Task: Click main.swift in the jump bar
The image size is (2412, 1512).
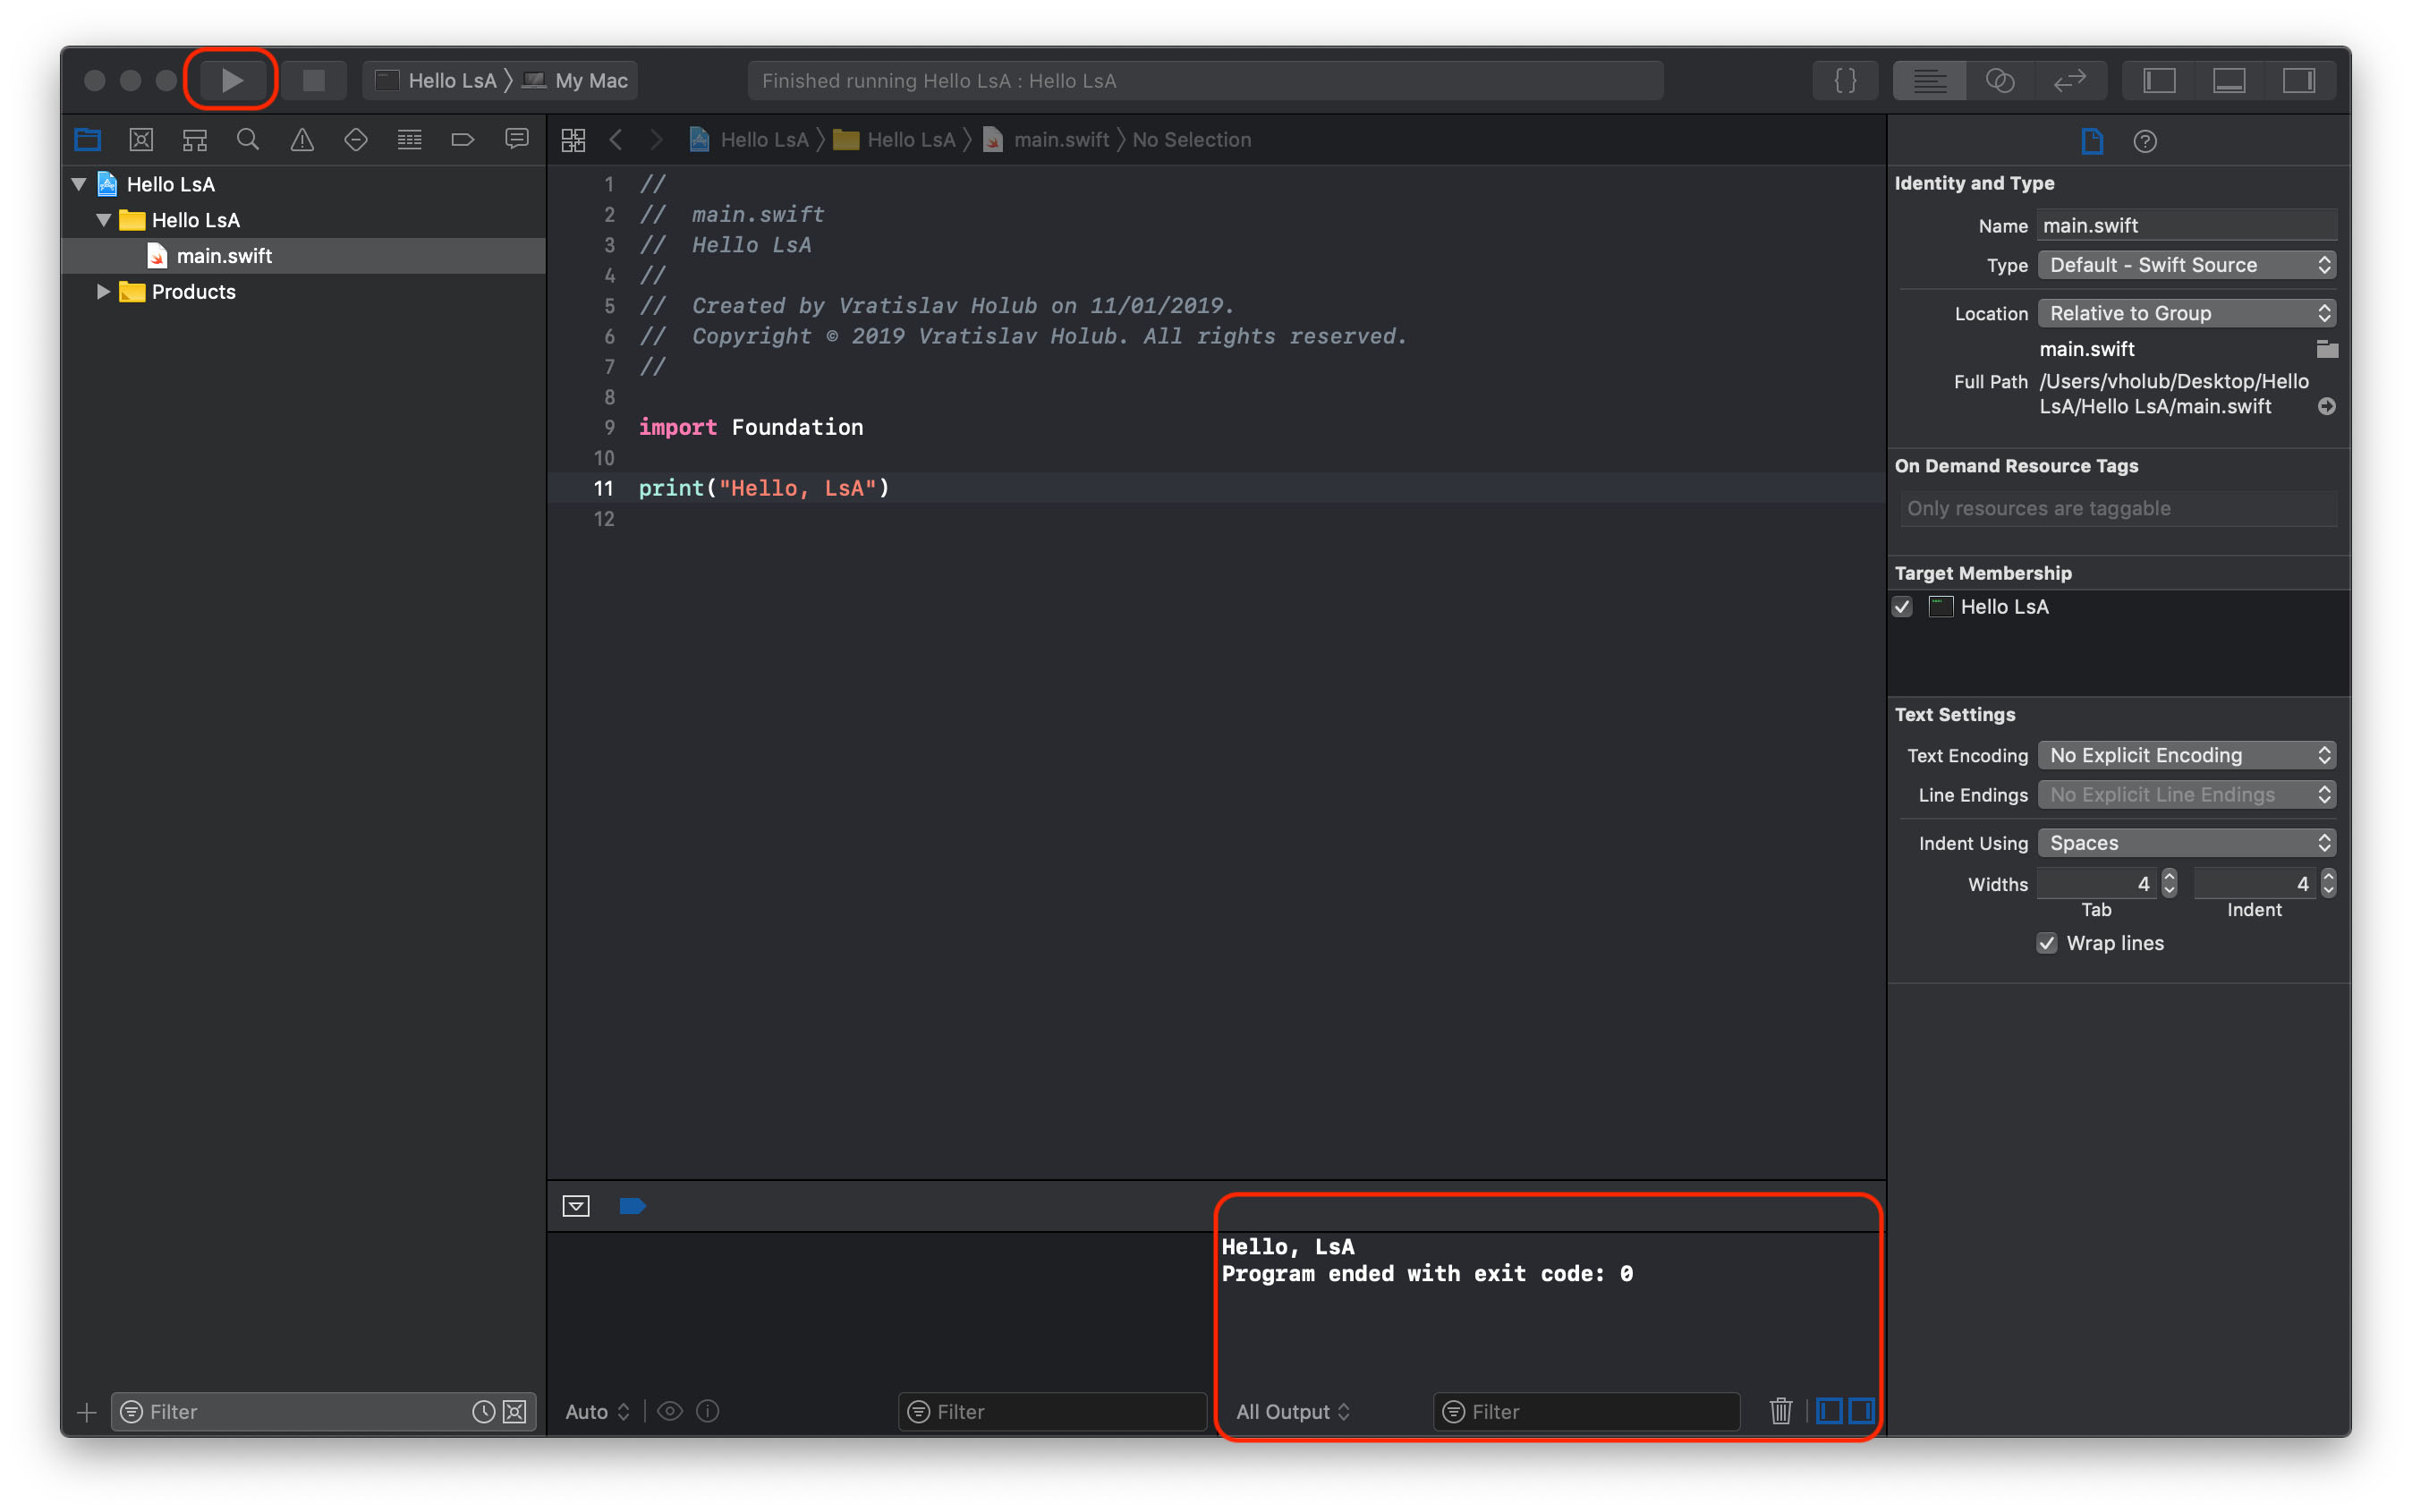Action: coord(1046,140)
